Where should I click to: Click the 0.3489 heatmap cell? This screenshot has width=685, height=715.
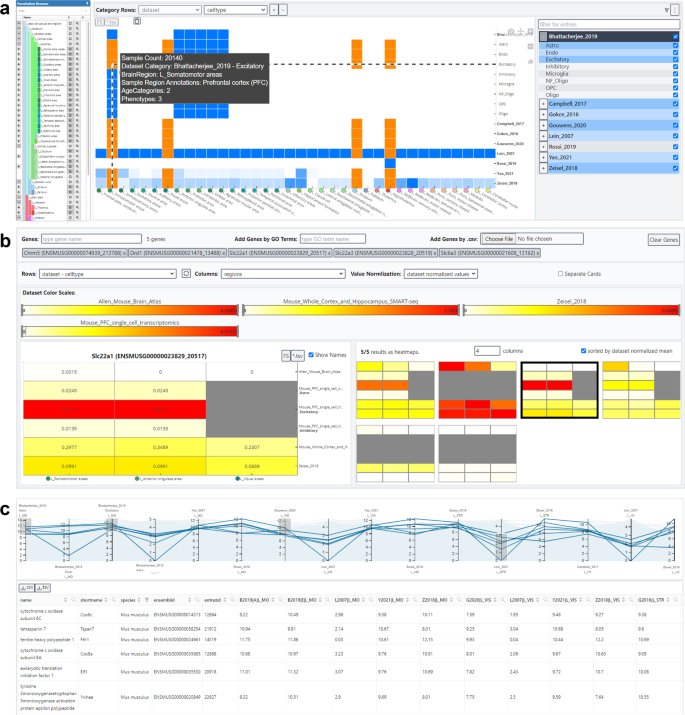tap(160, 447)
